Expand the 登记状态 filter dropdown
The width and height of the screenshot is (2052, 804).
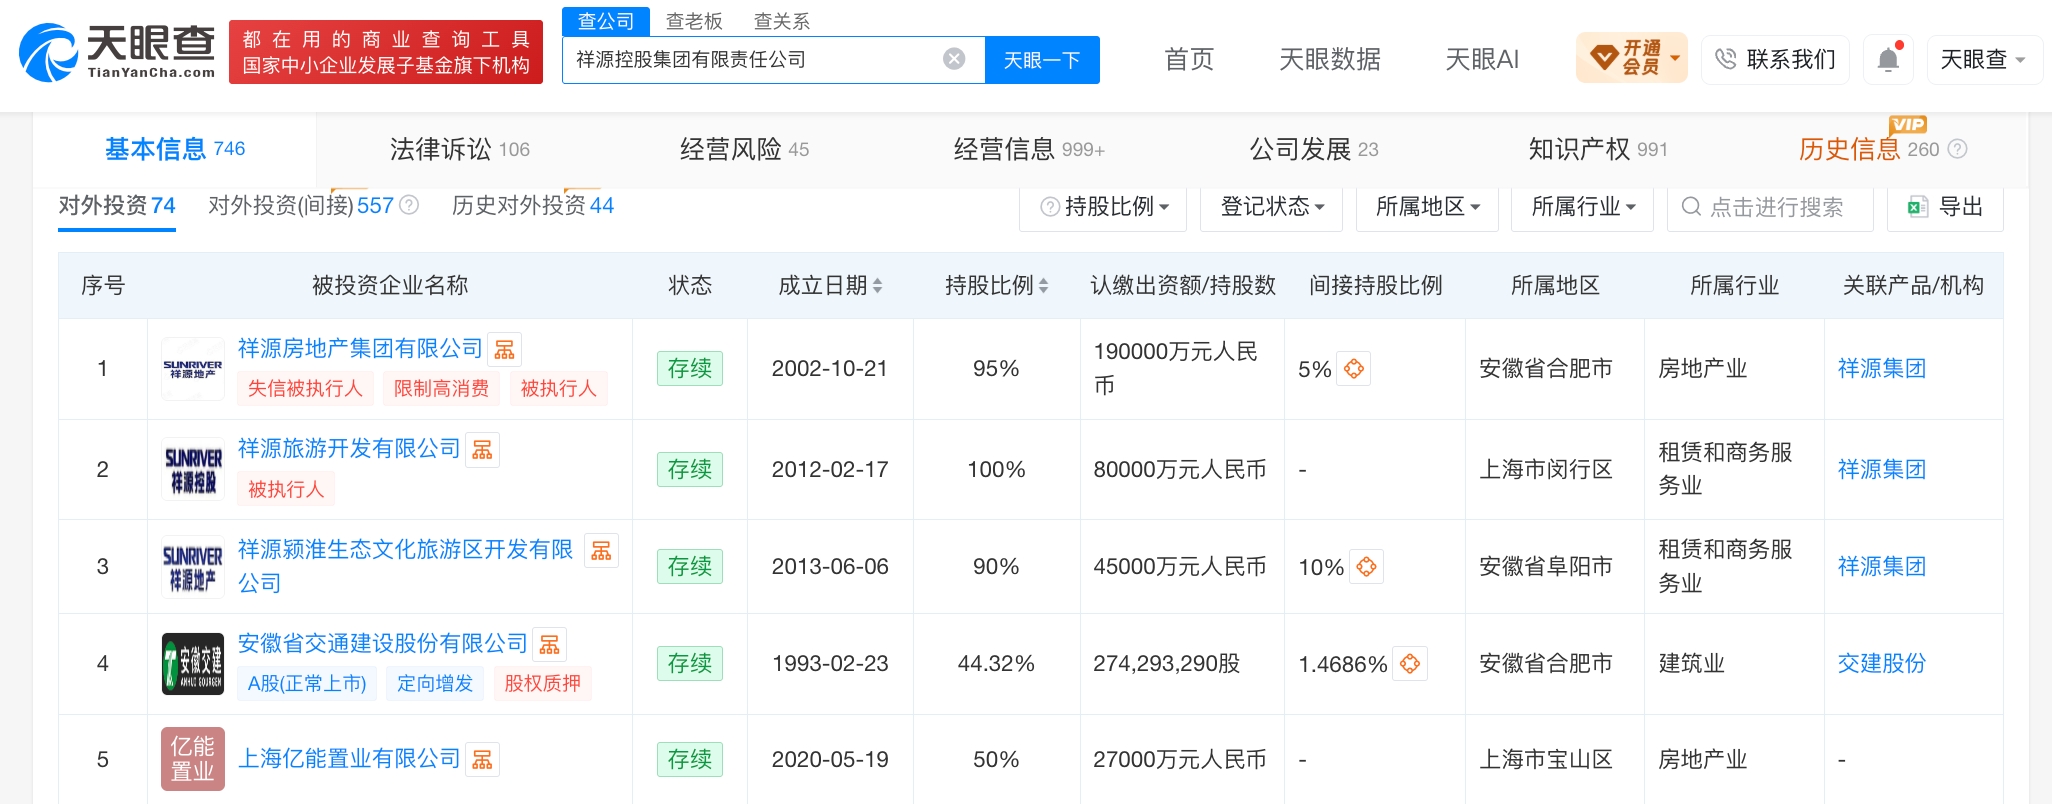[x=1272, y=207]
